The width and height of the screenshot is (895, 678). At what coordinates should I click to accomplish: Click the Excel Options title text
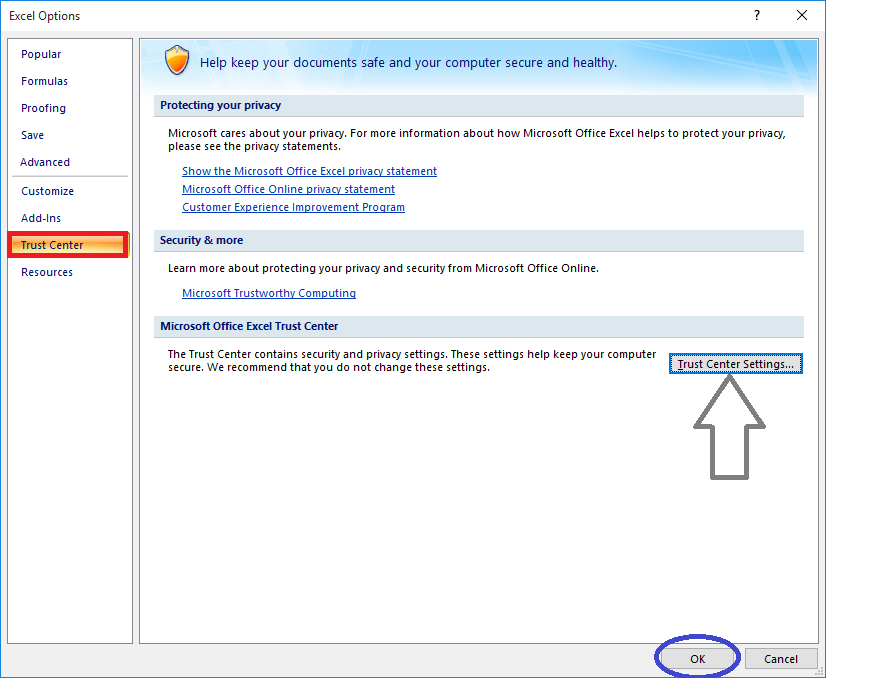(45, 16)
